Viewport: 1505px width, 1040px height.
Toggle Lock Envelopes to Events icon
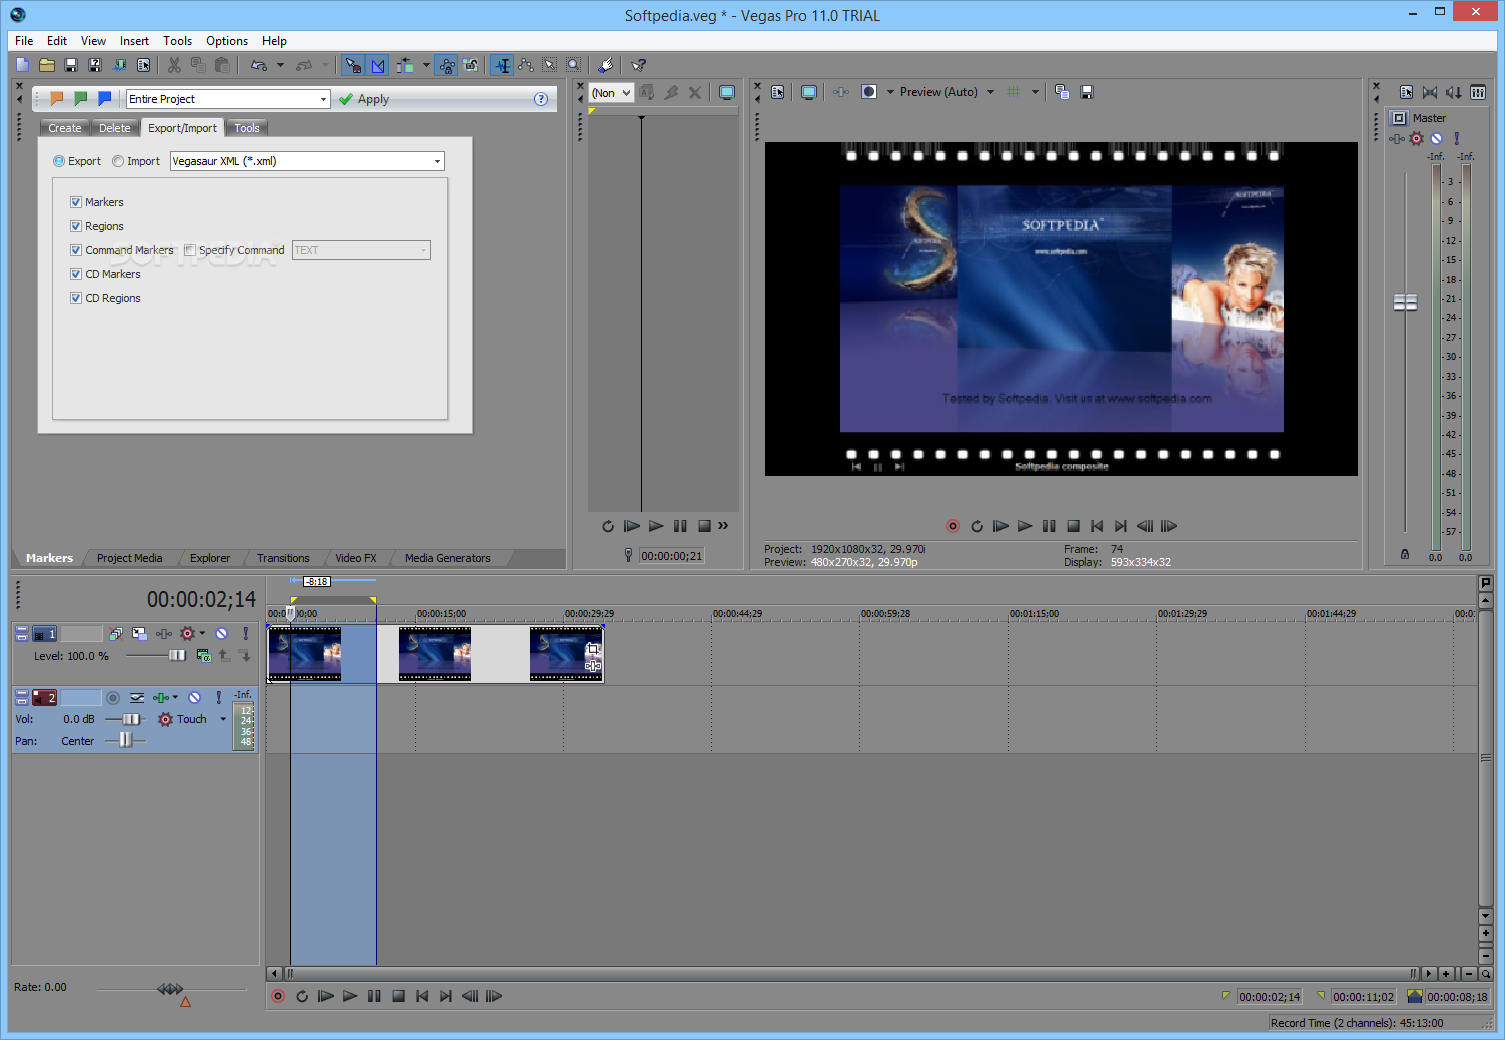447,65
